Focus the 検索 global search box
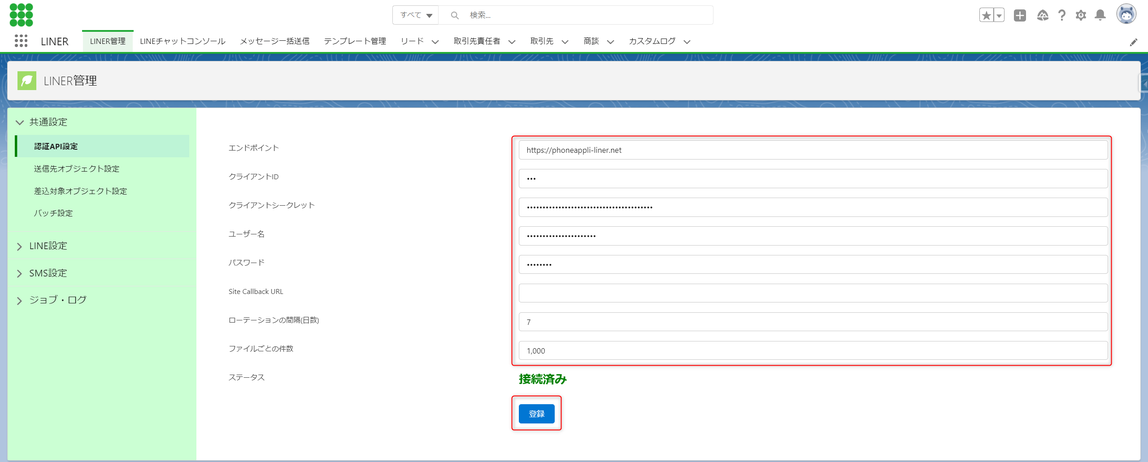The width and height of the screenshot is (1148, 462). (575, 15)
